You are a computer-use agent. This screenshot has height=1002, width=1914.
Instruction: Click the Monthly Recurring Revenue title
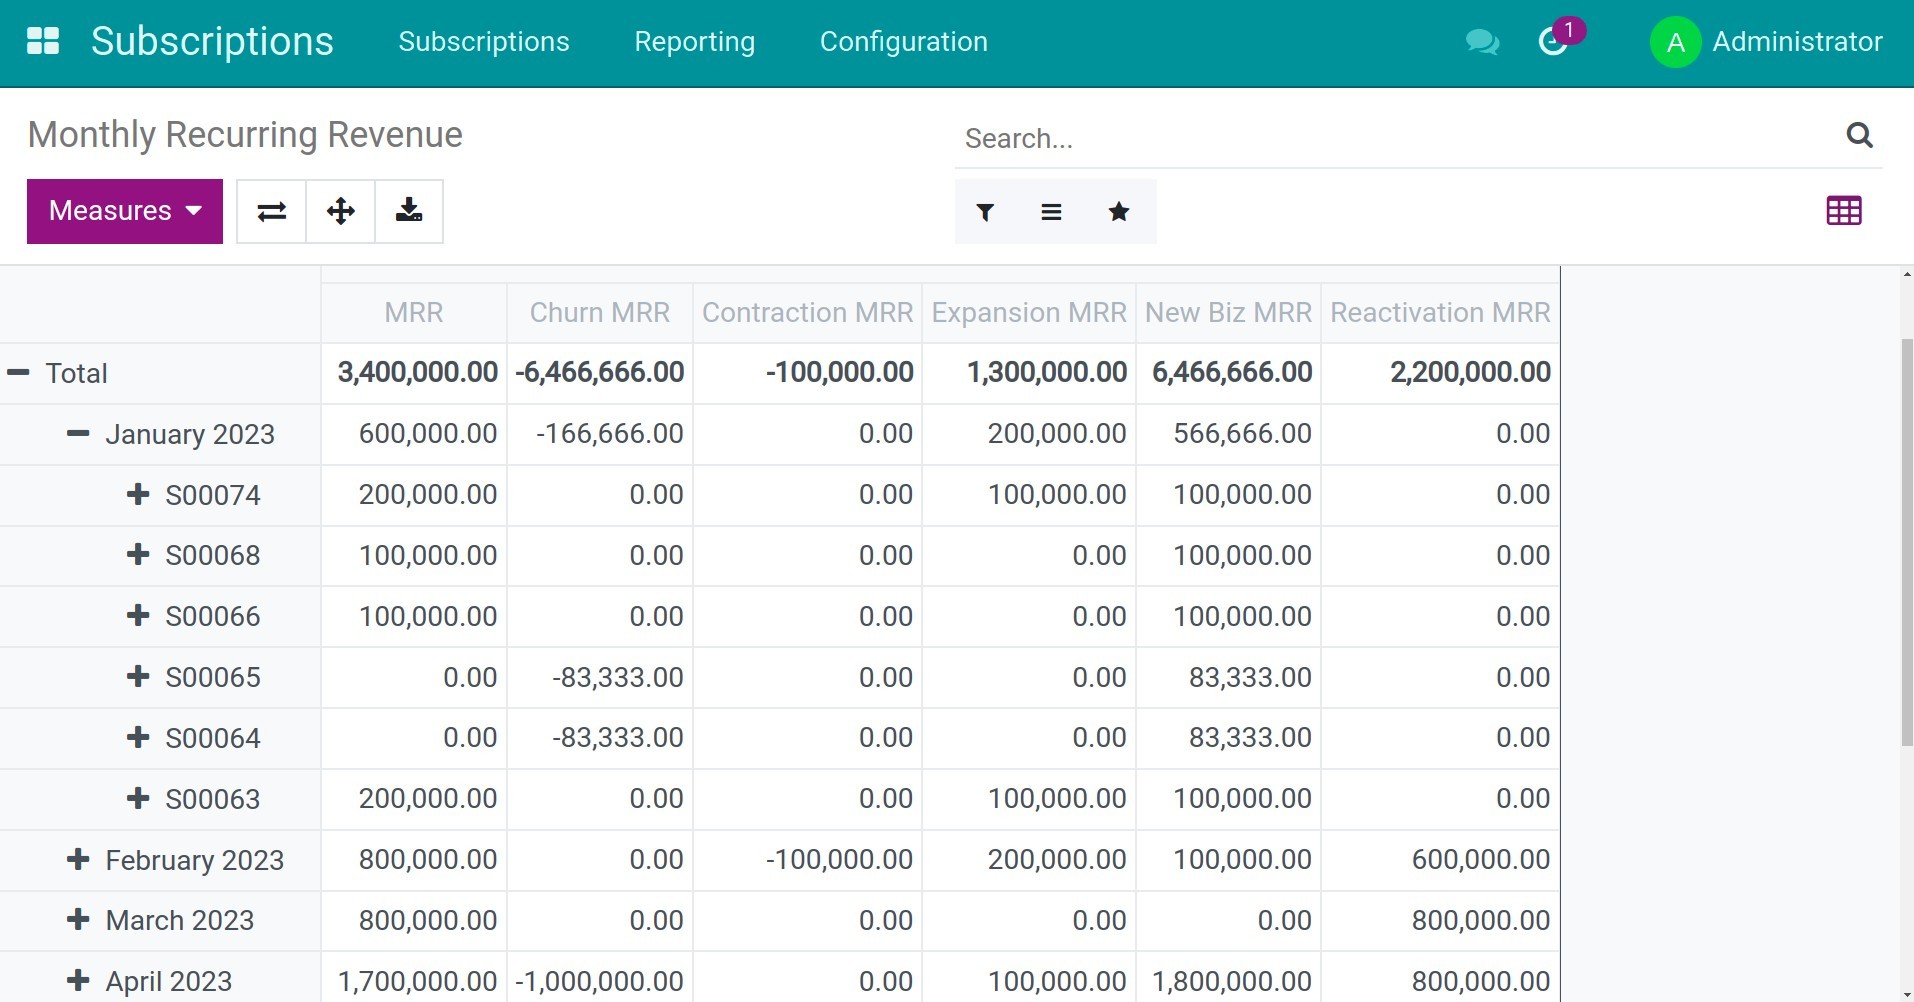coord(245,135)
